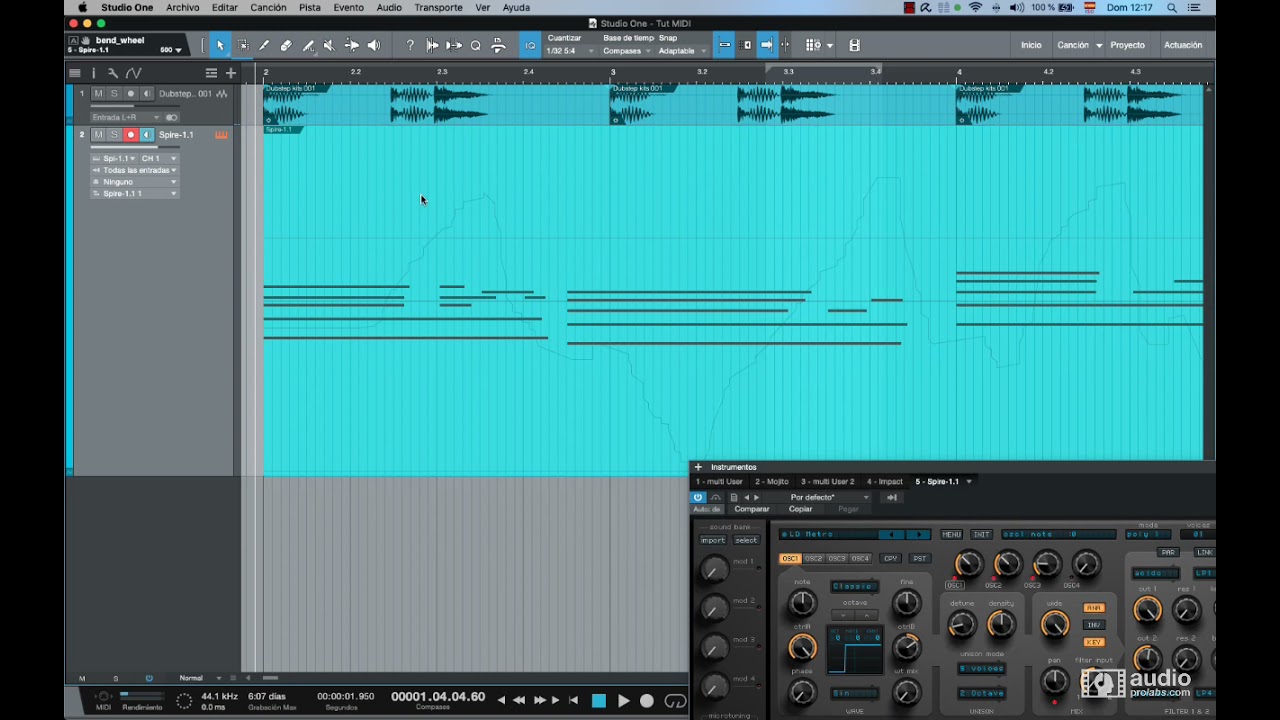1280x720 pixels.
Task: Solo the Spire-1.1 track
Action: (114, 135)
